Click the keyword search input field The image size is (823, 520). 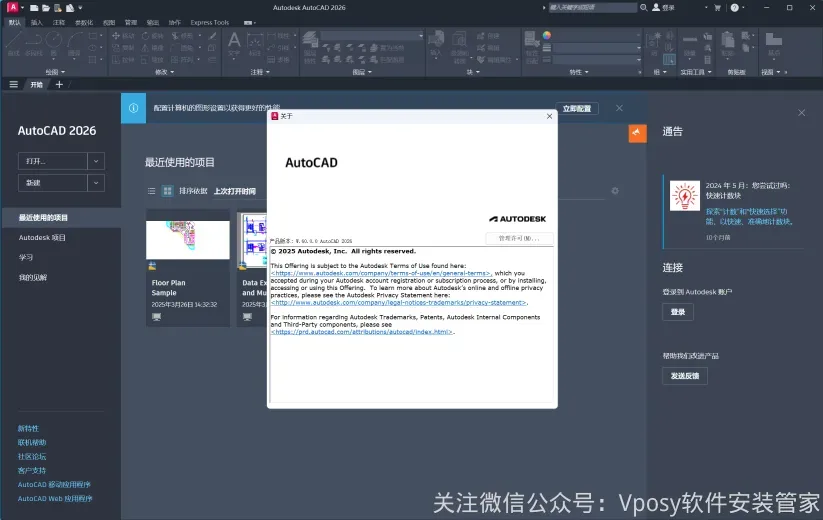click(x=592, y=7)
